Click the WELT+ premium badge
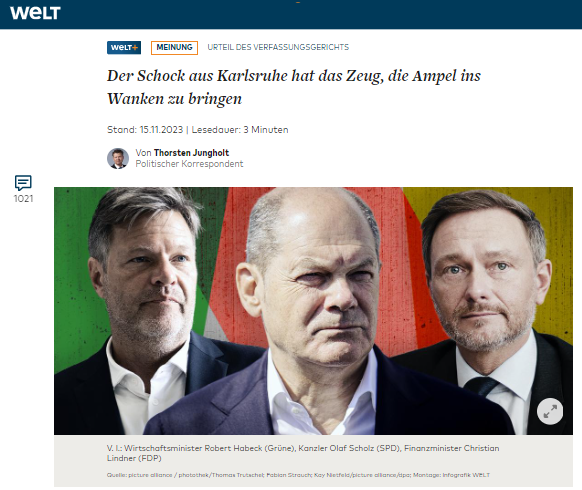Image resolution: width=582 pixels, height=490 pixels. 124,48
